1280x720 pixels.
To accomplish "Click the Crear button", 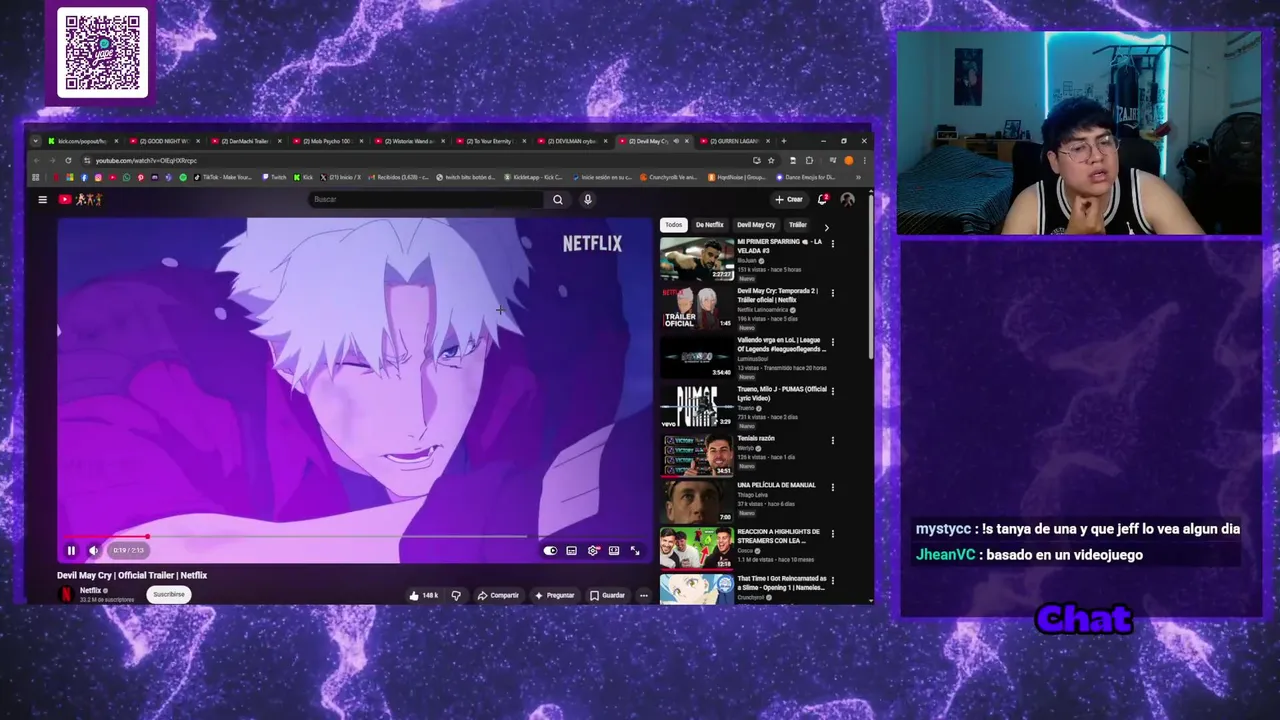I will [789, 199].
